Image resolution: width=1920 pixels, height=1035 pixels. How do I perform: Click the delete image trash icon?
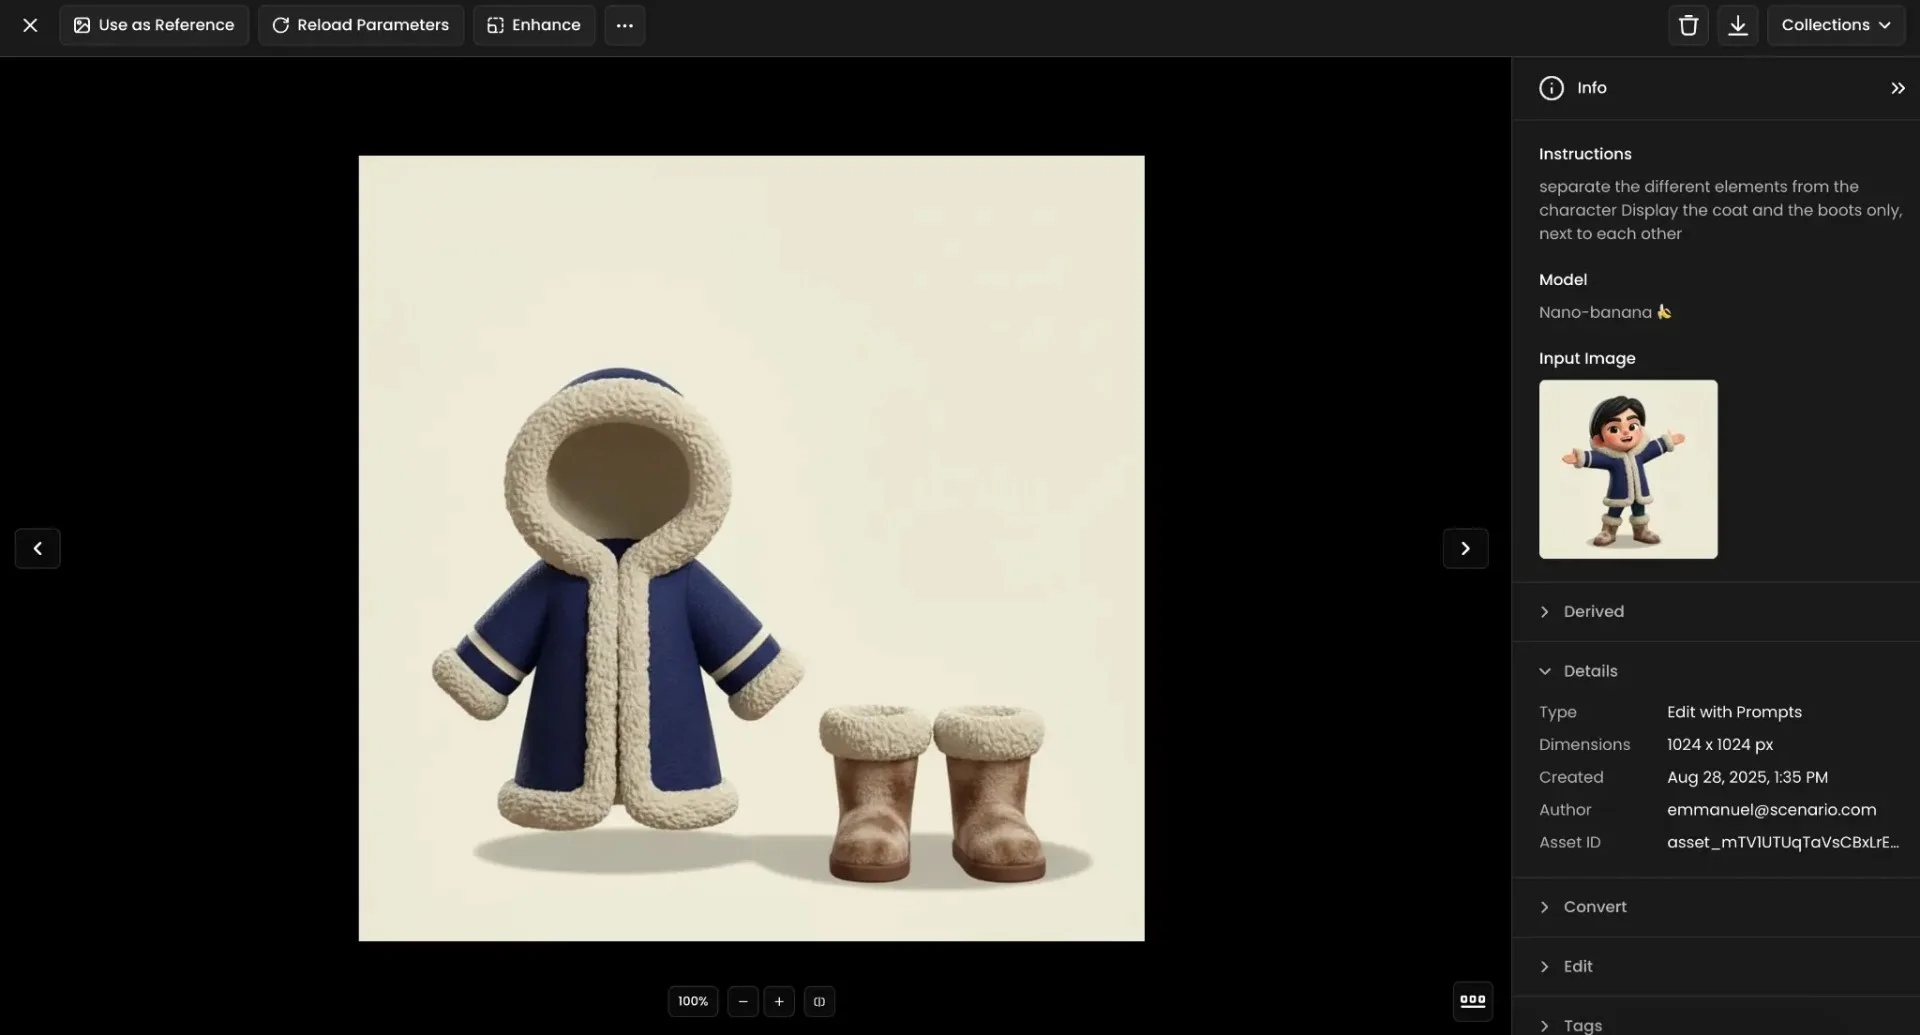click(1688, 25)
